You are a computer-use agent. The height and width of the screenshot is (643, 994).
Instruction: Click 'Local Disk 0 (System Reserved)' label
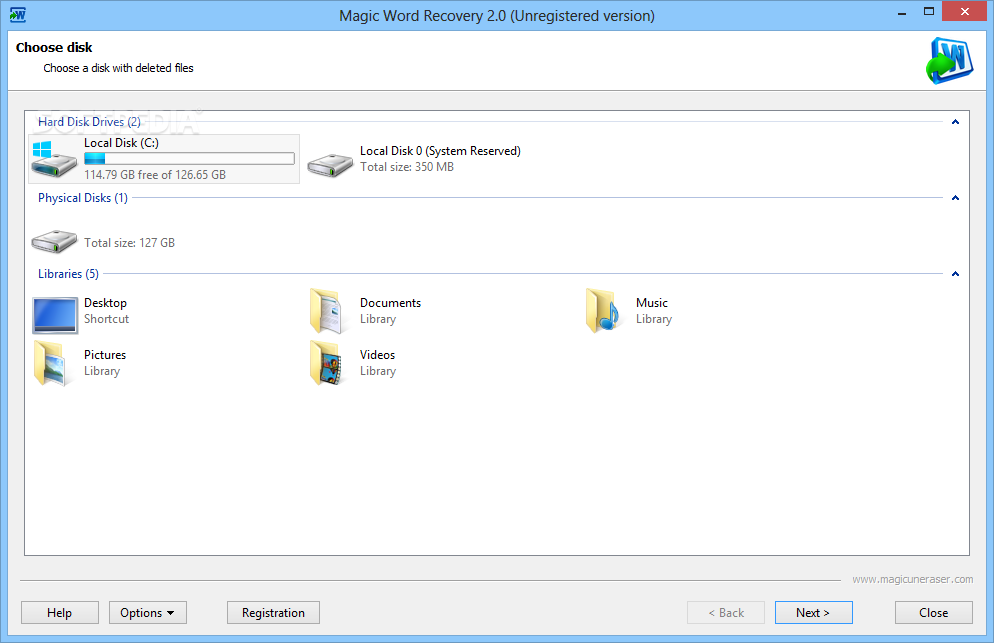[441, 151]
